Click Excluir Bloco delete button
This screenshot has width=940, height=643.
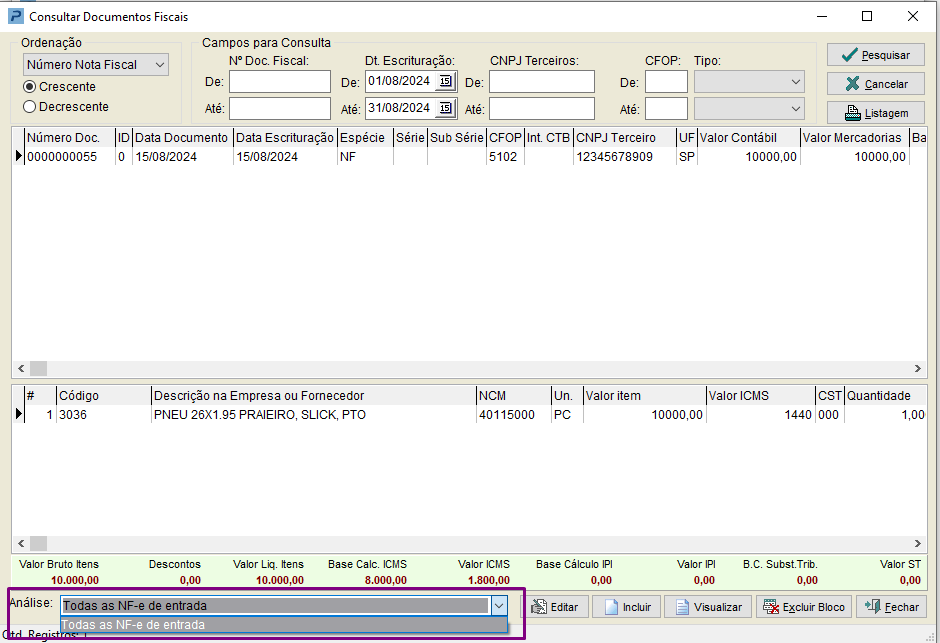click(804, 607)
